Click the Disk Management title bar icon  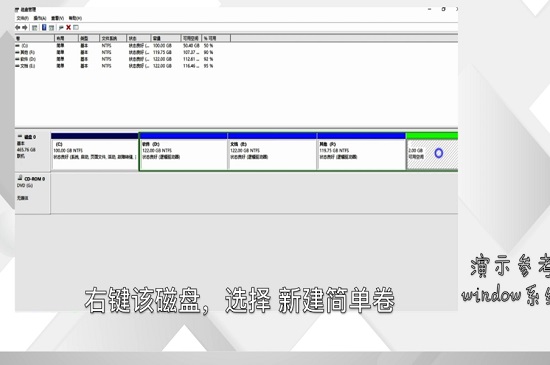coord(17,9)
